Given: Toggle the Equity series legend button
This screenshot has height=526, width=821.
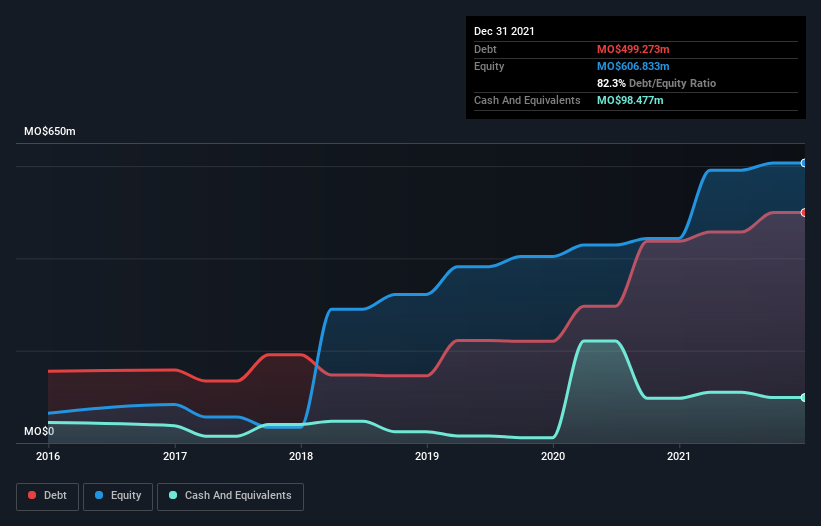Looking at the screenshot, I should (x=118, y=496).
